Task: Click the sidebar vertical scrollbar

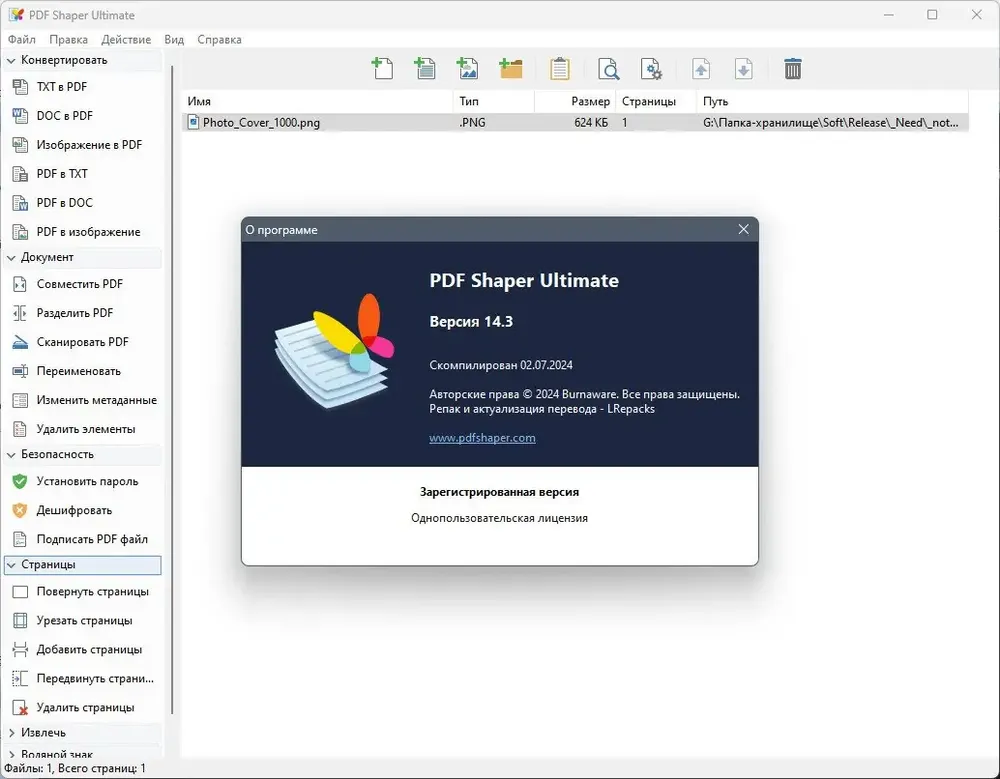Action: click(172, 389)
